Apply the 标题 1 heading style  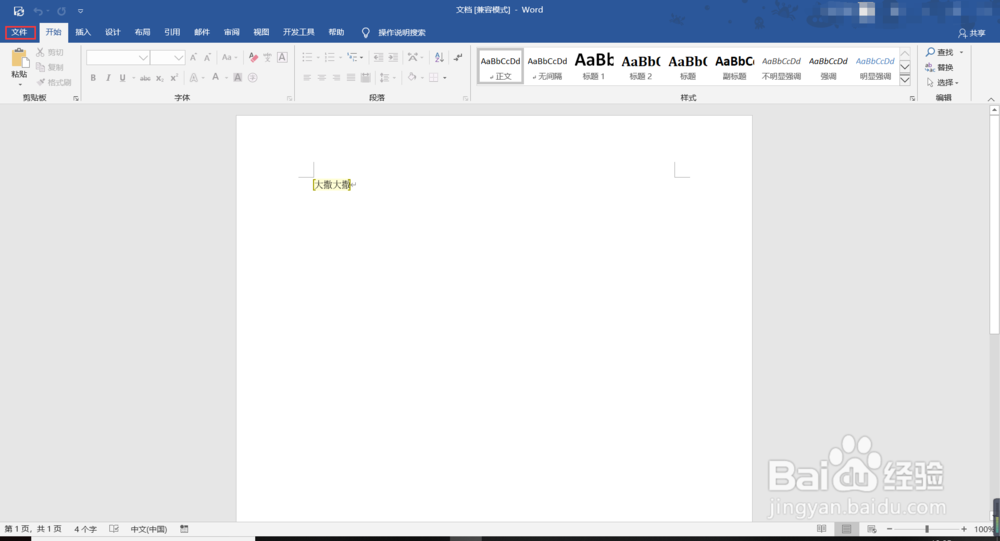[594, 66]
